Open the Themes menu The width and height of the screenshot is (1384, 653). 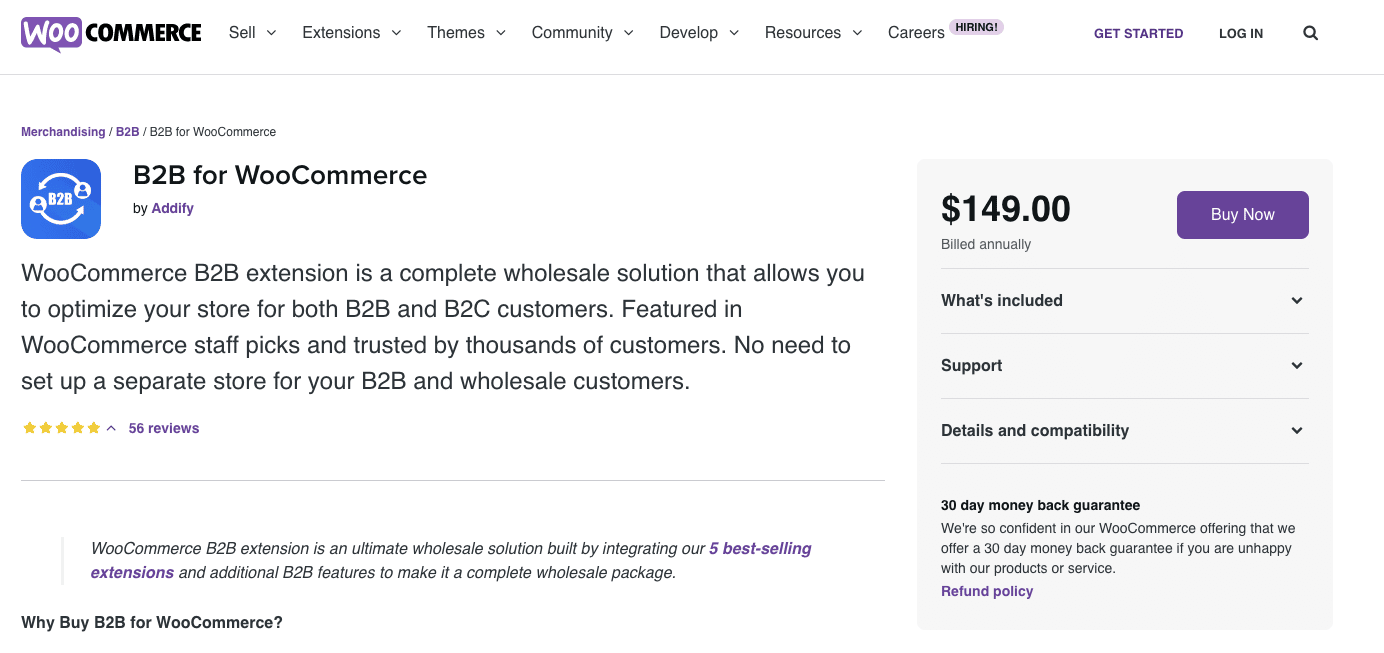click(x=466, y=33)
